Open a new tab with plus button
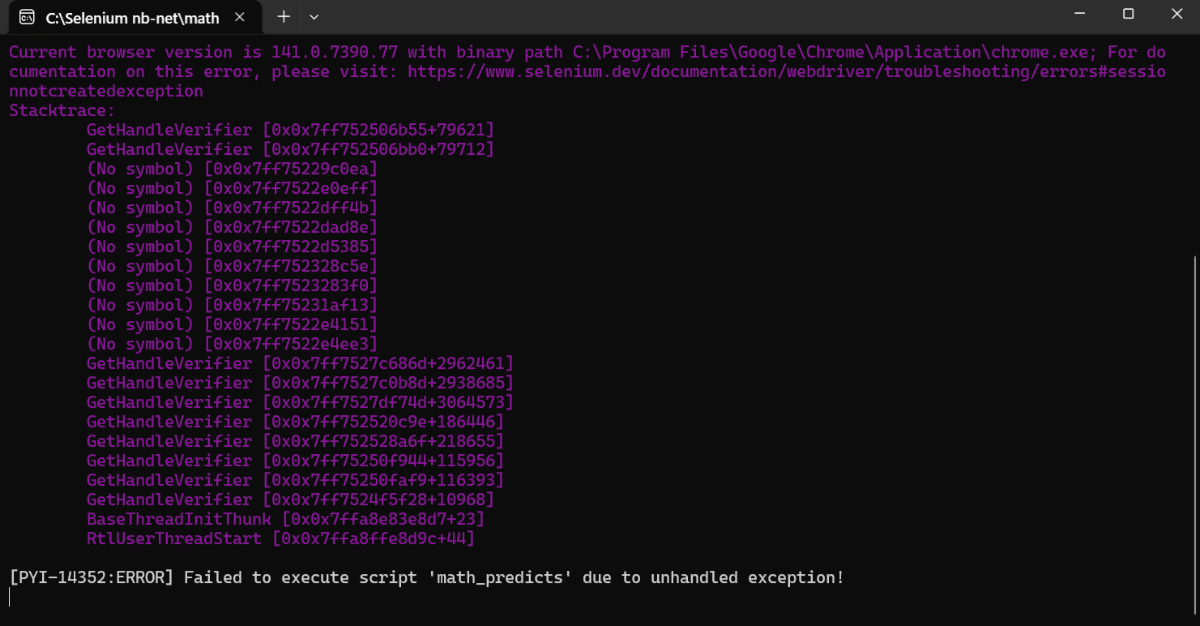This screenshot has height=626, width=1200. pos(284,16)
